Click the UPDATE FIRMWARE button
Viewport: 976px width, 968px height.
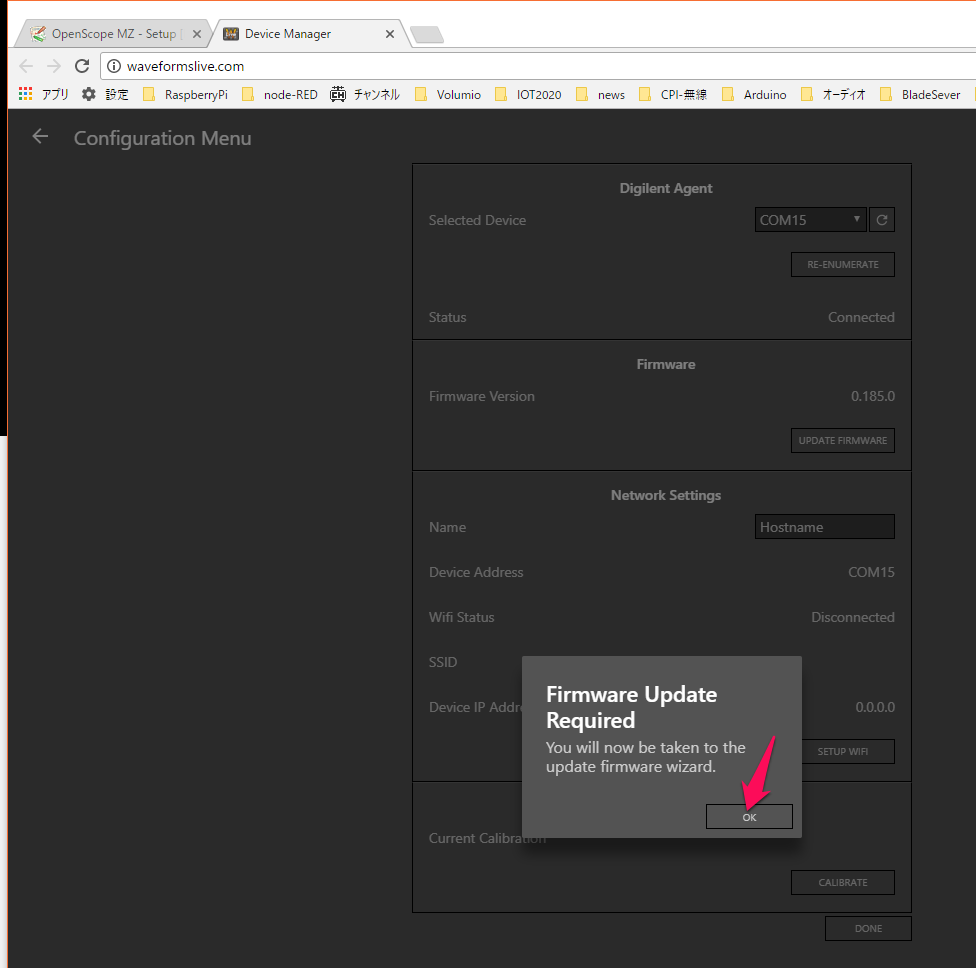point(842,440)
